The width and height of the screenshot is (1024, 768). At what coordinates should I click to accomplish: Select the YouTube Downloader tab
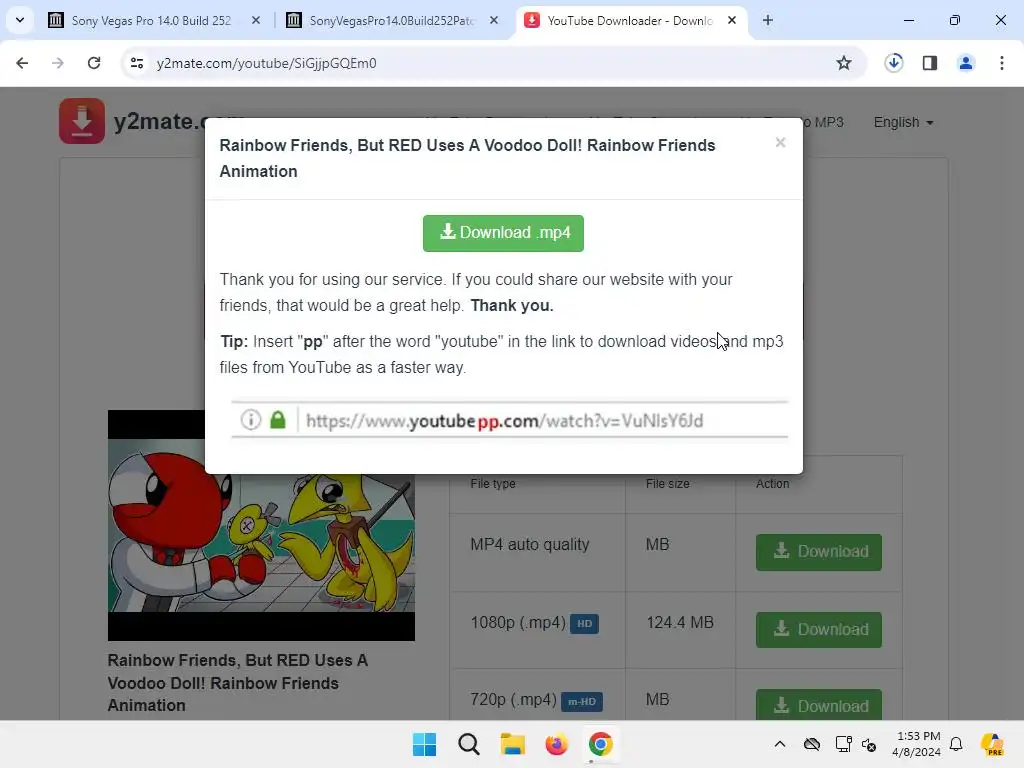[x=631, y=21]
